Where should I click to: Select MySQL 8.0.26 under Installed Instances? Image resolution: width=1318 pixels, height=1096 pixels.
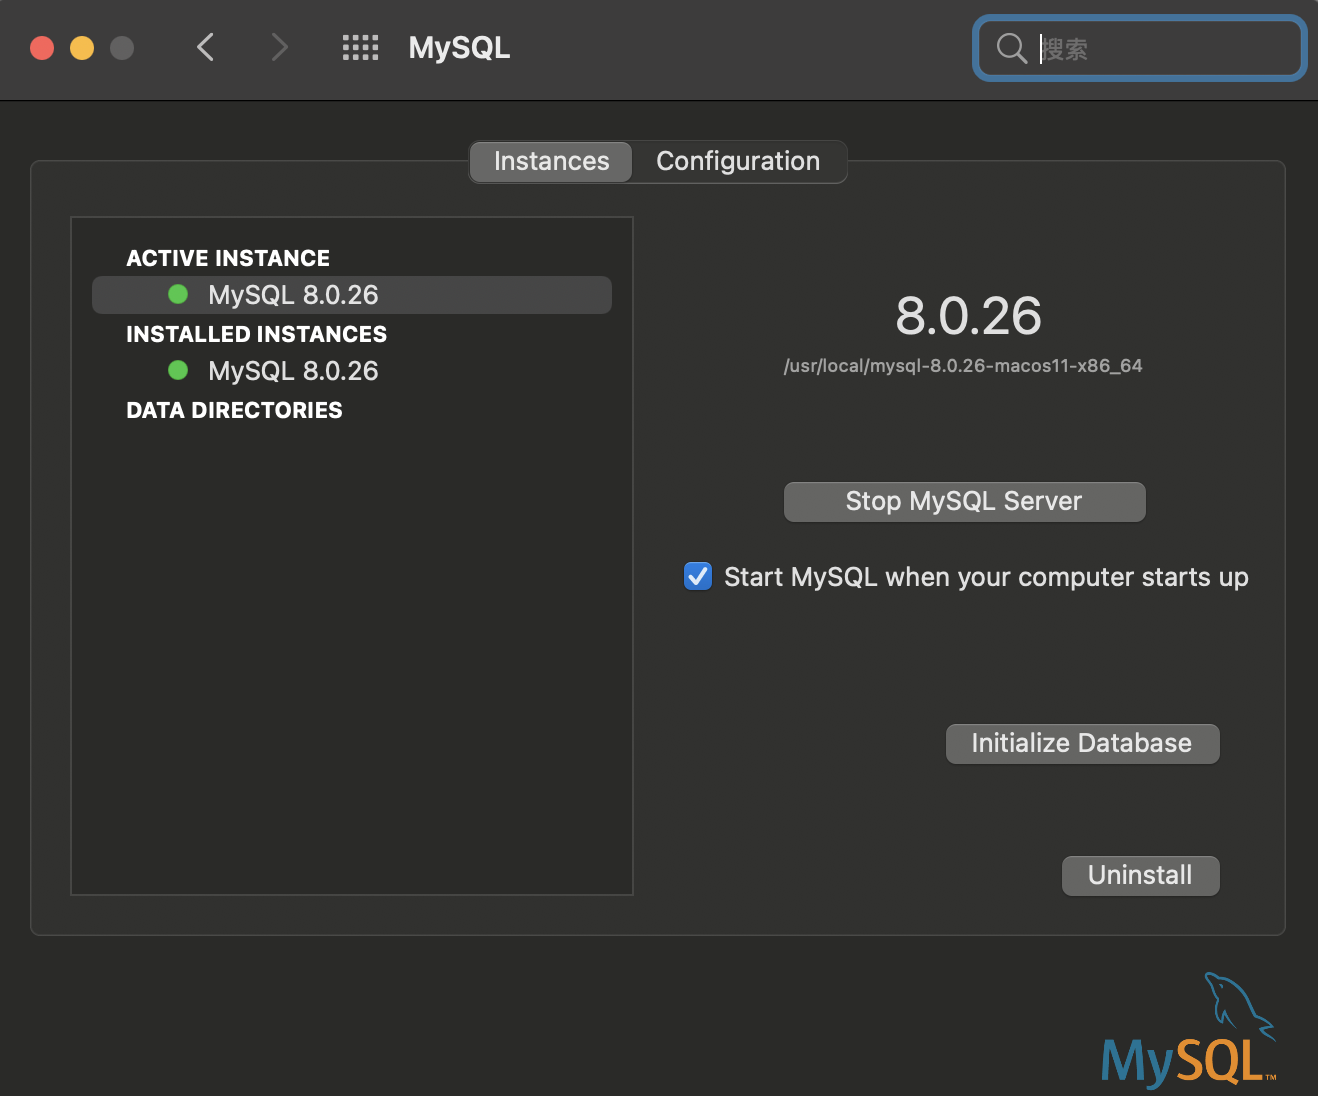[292, 370]
